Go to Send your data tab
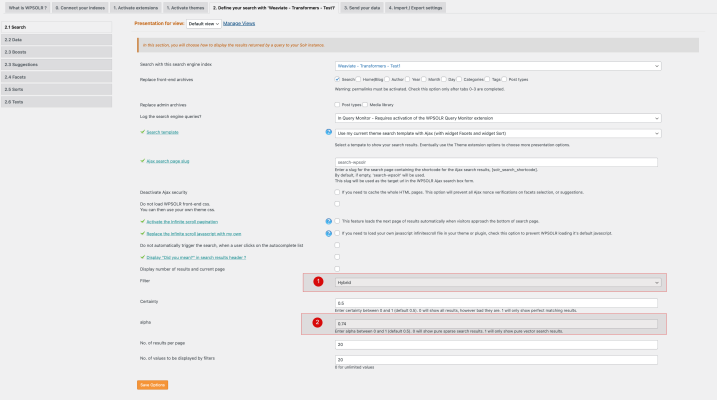The image size is (717, 400). point(362,8)
